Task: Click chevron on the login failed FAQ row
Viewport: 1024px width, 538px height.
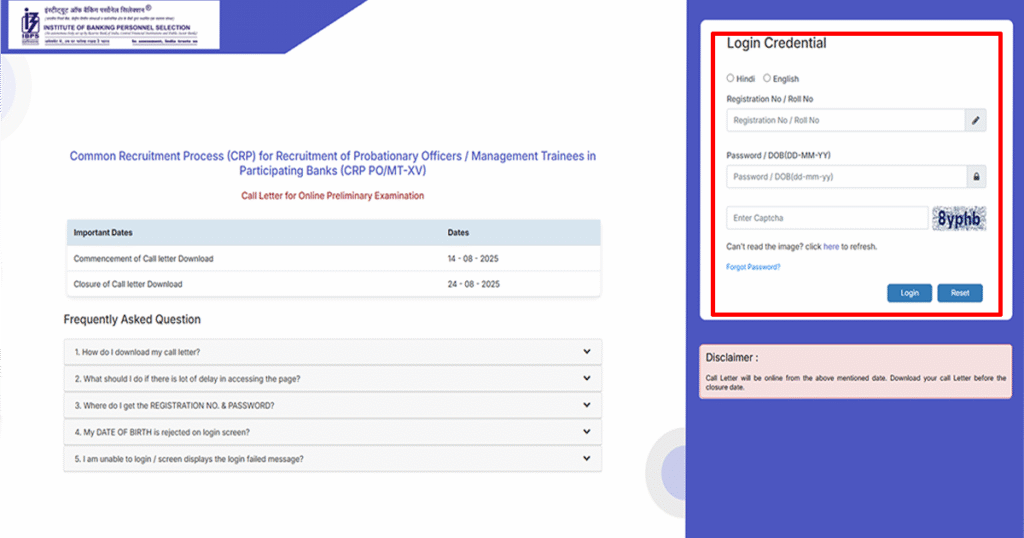Action: (586, 459)
